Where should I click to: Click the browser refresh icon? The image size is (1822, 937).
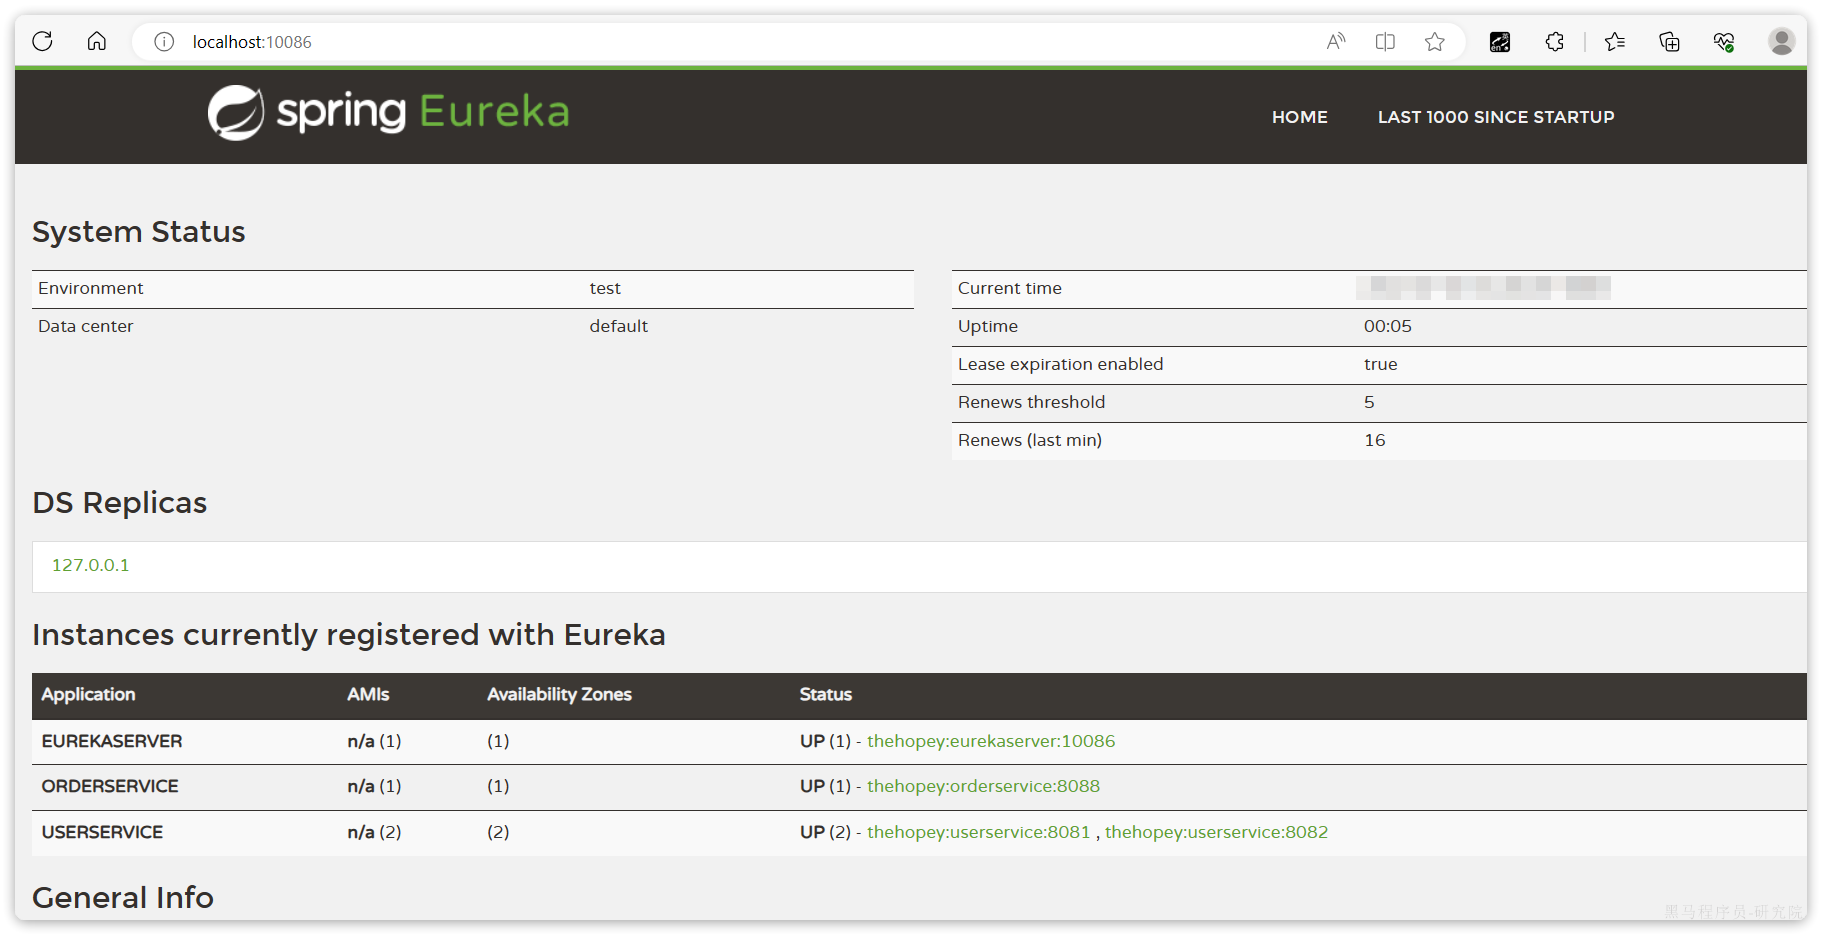(42, 41)
